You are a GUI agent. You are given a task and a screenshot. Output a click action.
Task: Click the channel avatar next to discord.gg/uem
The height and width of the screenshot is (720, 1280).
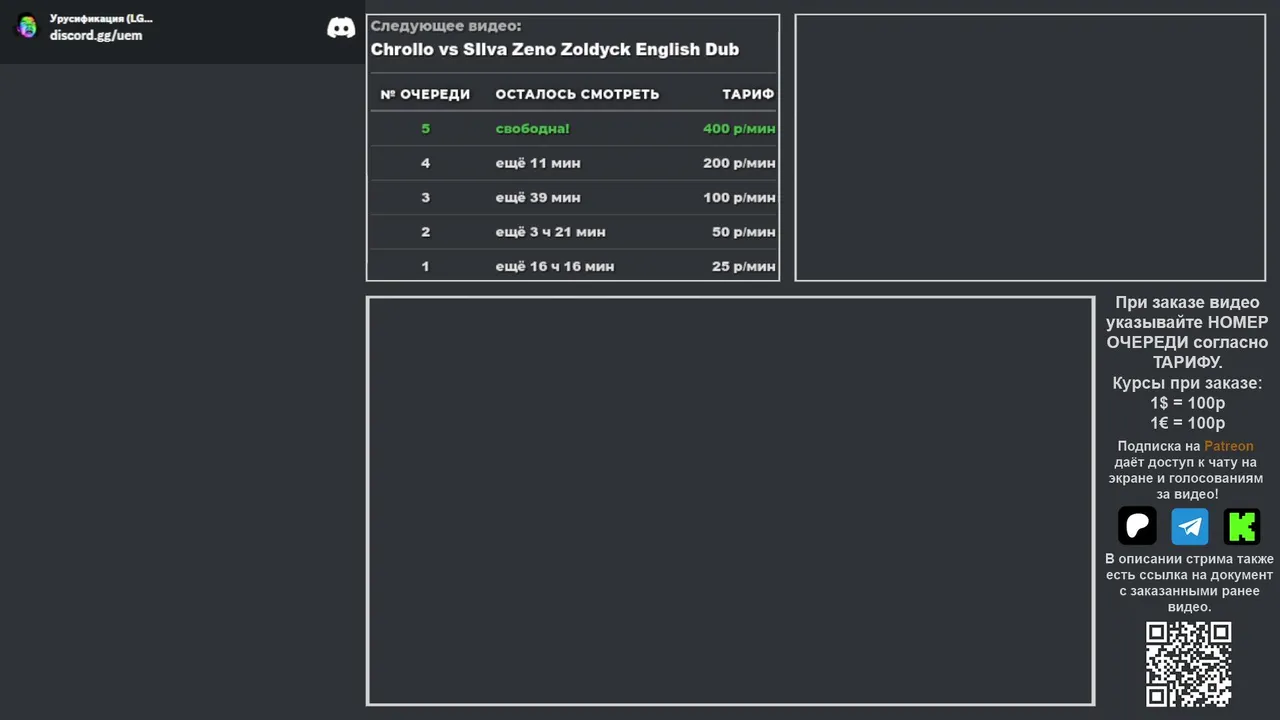(27, 27)
